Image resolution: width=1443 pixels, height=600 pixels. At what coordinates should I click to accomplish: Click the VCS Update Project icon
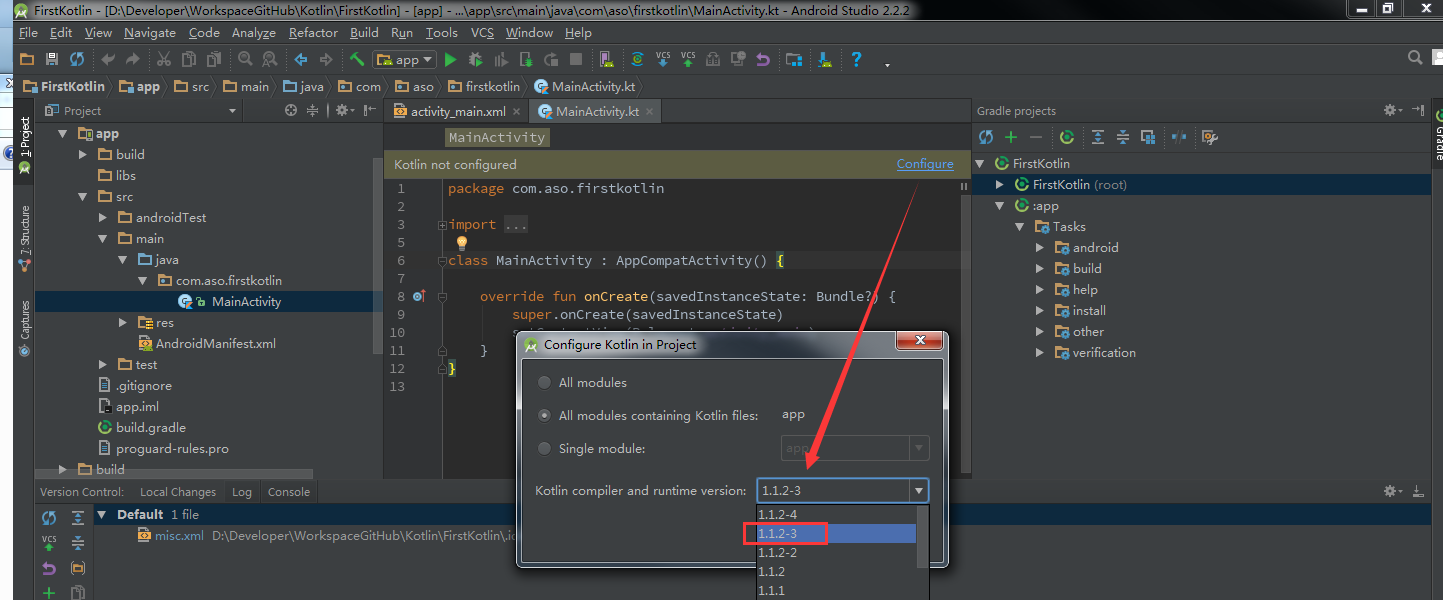pyautogui.click(x=663, y=60)
